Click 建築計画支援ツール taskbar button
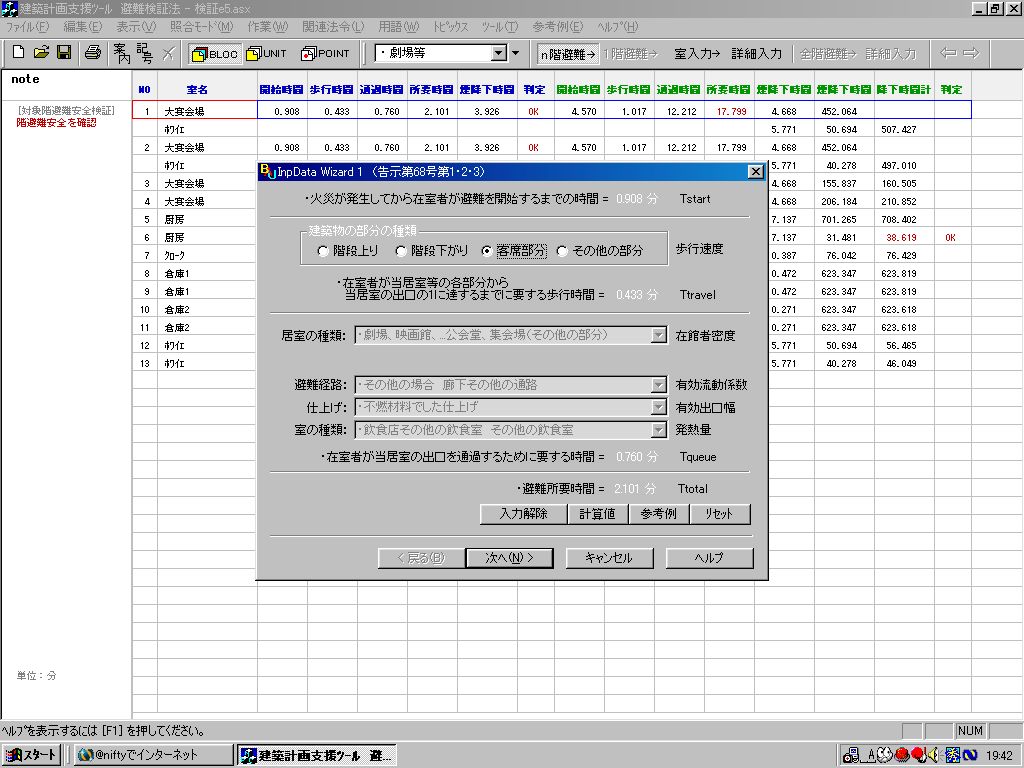The width and height of the screenshot is (1024, 768). point(316,755)
